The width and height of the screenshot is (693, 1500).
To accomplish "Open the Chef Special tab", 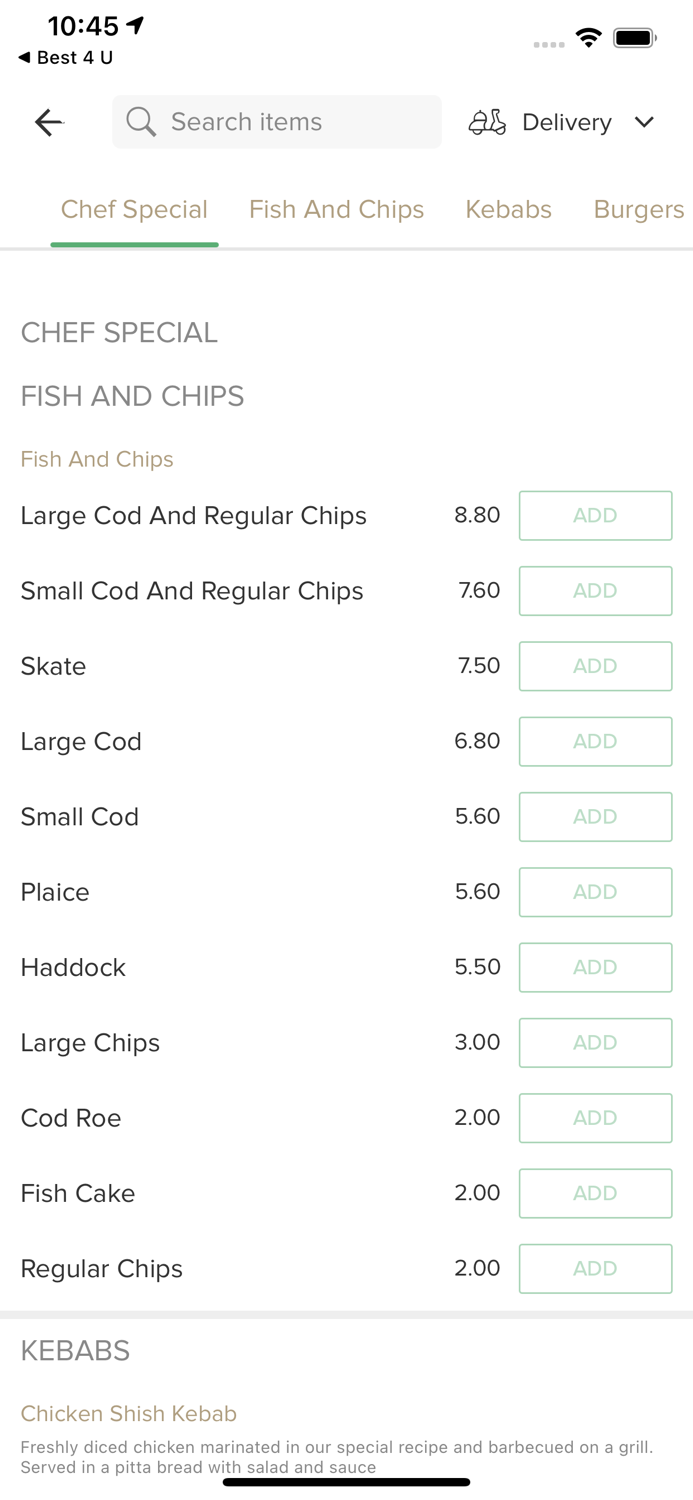I will tap(134, 210).
